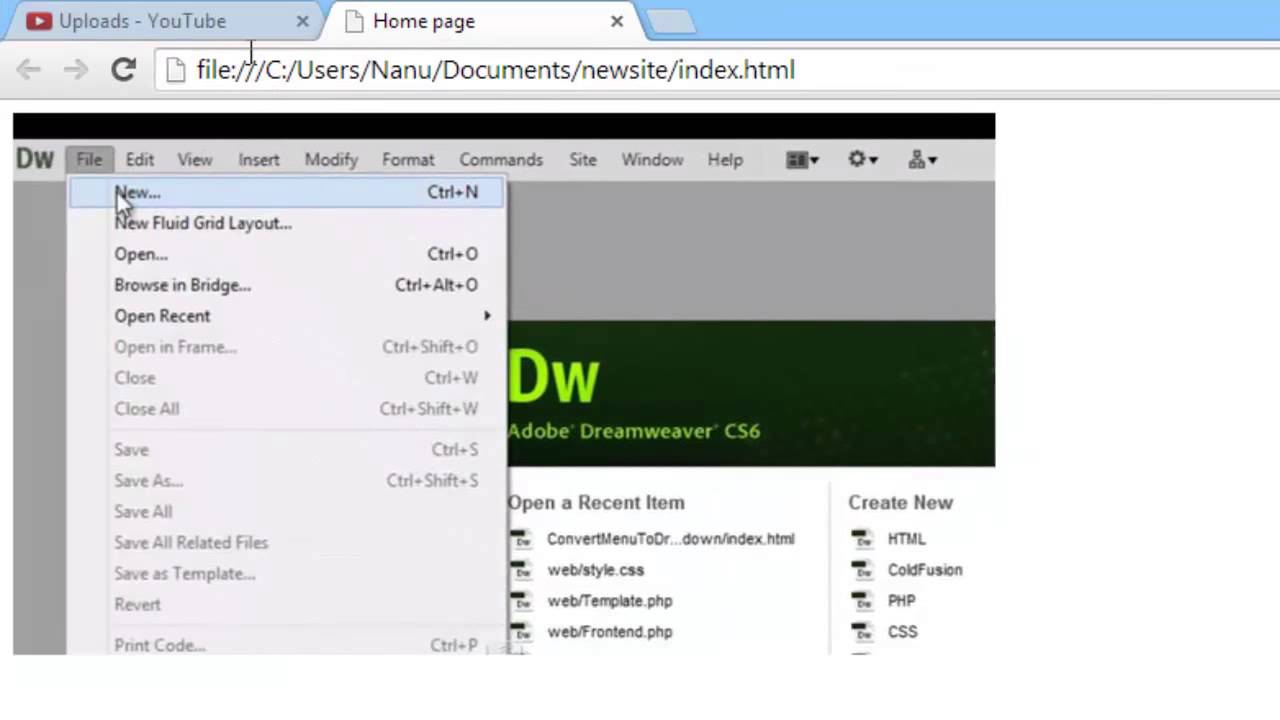Choose New... from the File menu
The height and width of the screenshot is (720, 1280).
click(x=137, y=192)
